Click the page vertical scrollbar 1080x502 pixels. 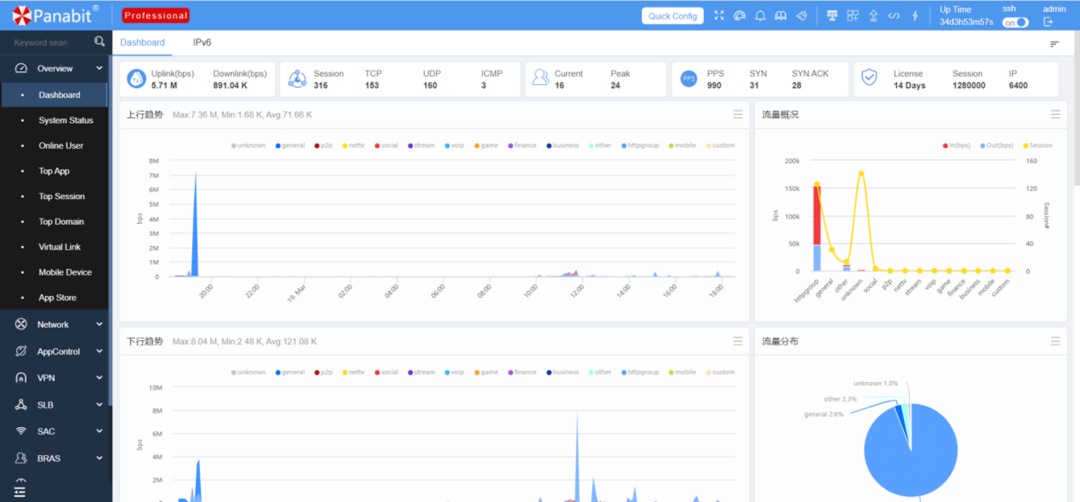1077,110
